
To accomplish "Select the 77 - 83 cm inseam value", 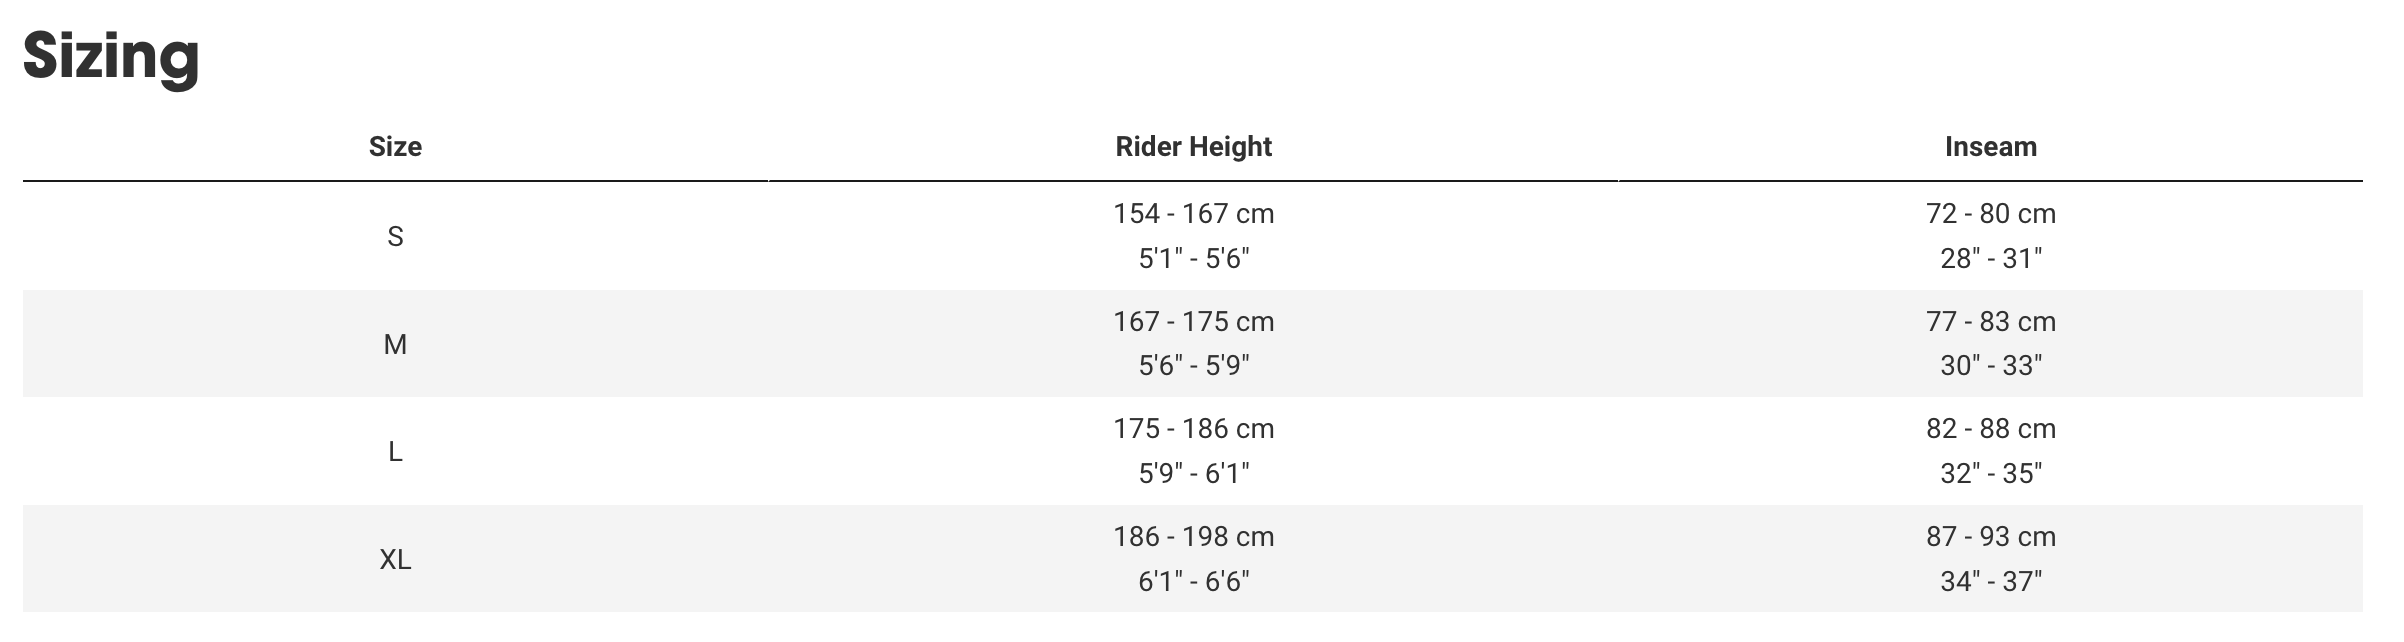I will point(1990,322).
